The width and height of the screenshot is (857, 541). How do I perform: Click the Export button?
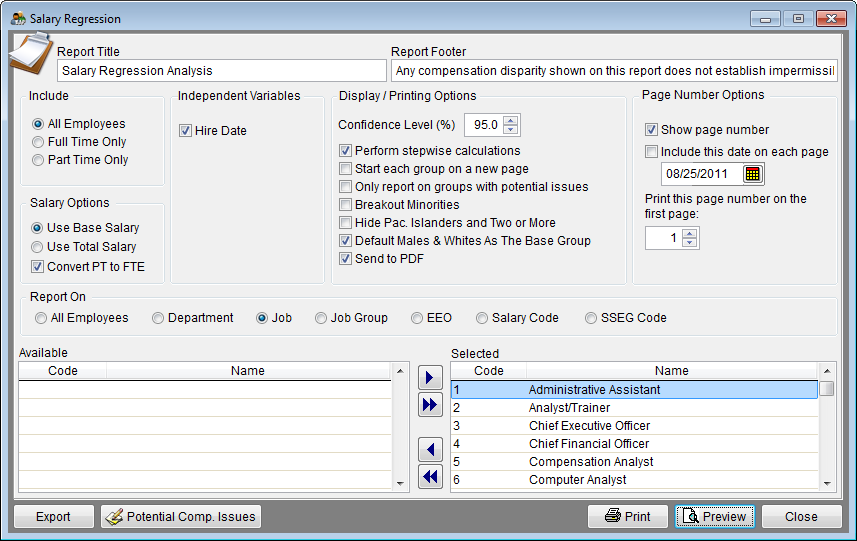click(54, 516)
